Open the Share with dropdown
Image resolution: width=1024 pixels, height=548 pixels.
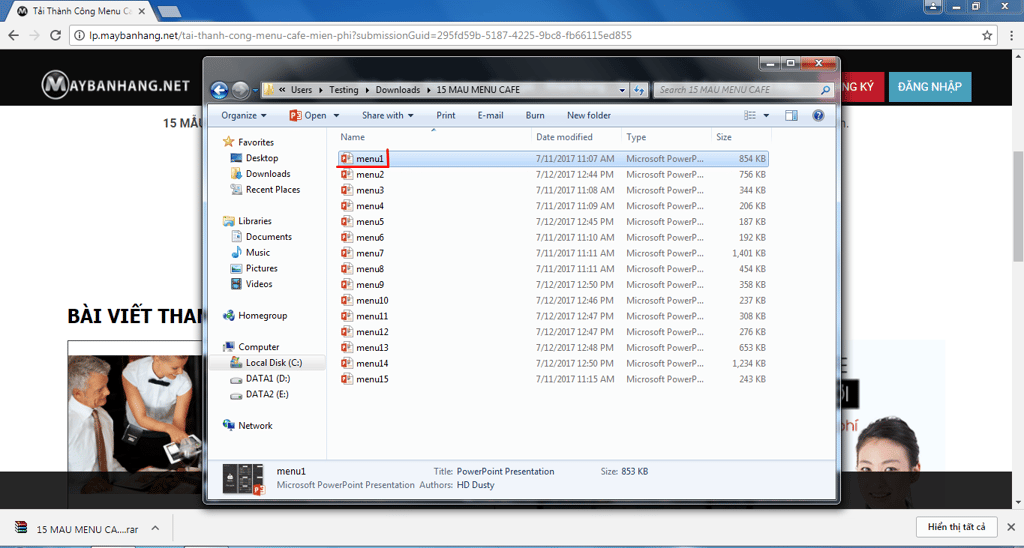coord(388,116)
